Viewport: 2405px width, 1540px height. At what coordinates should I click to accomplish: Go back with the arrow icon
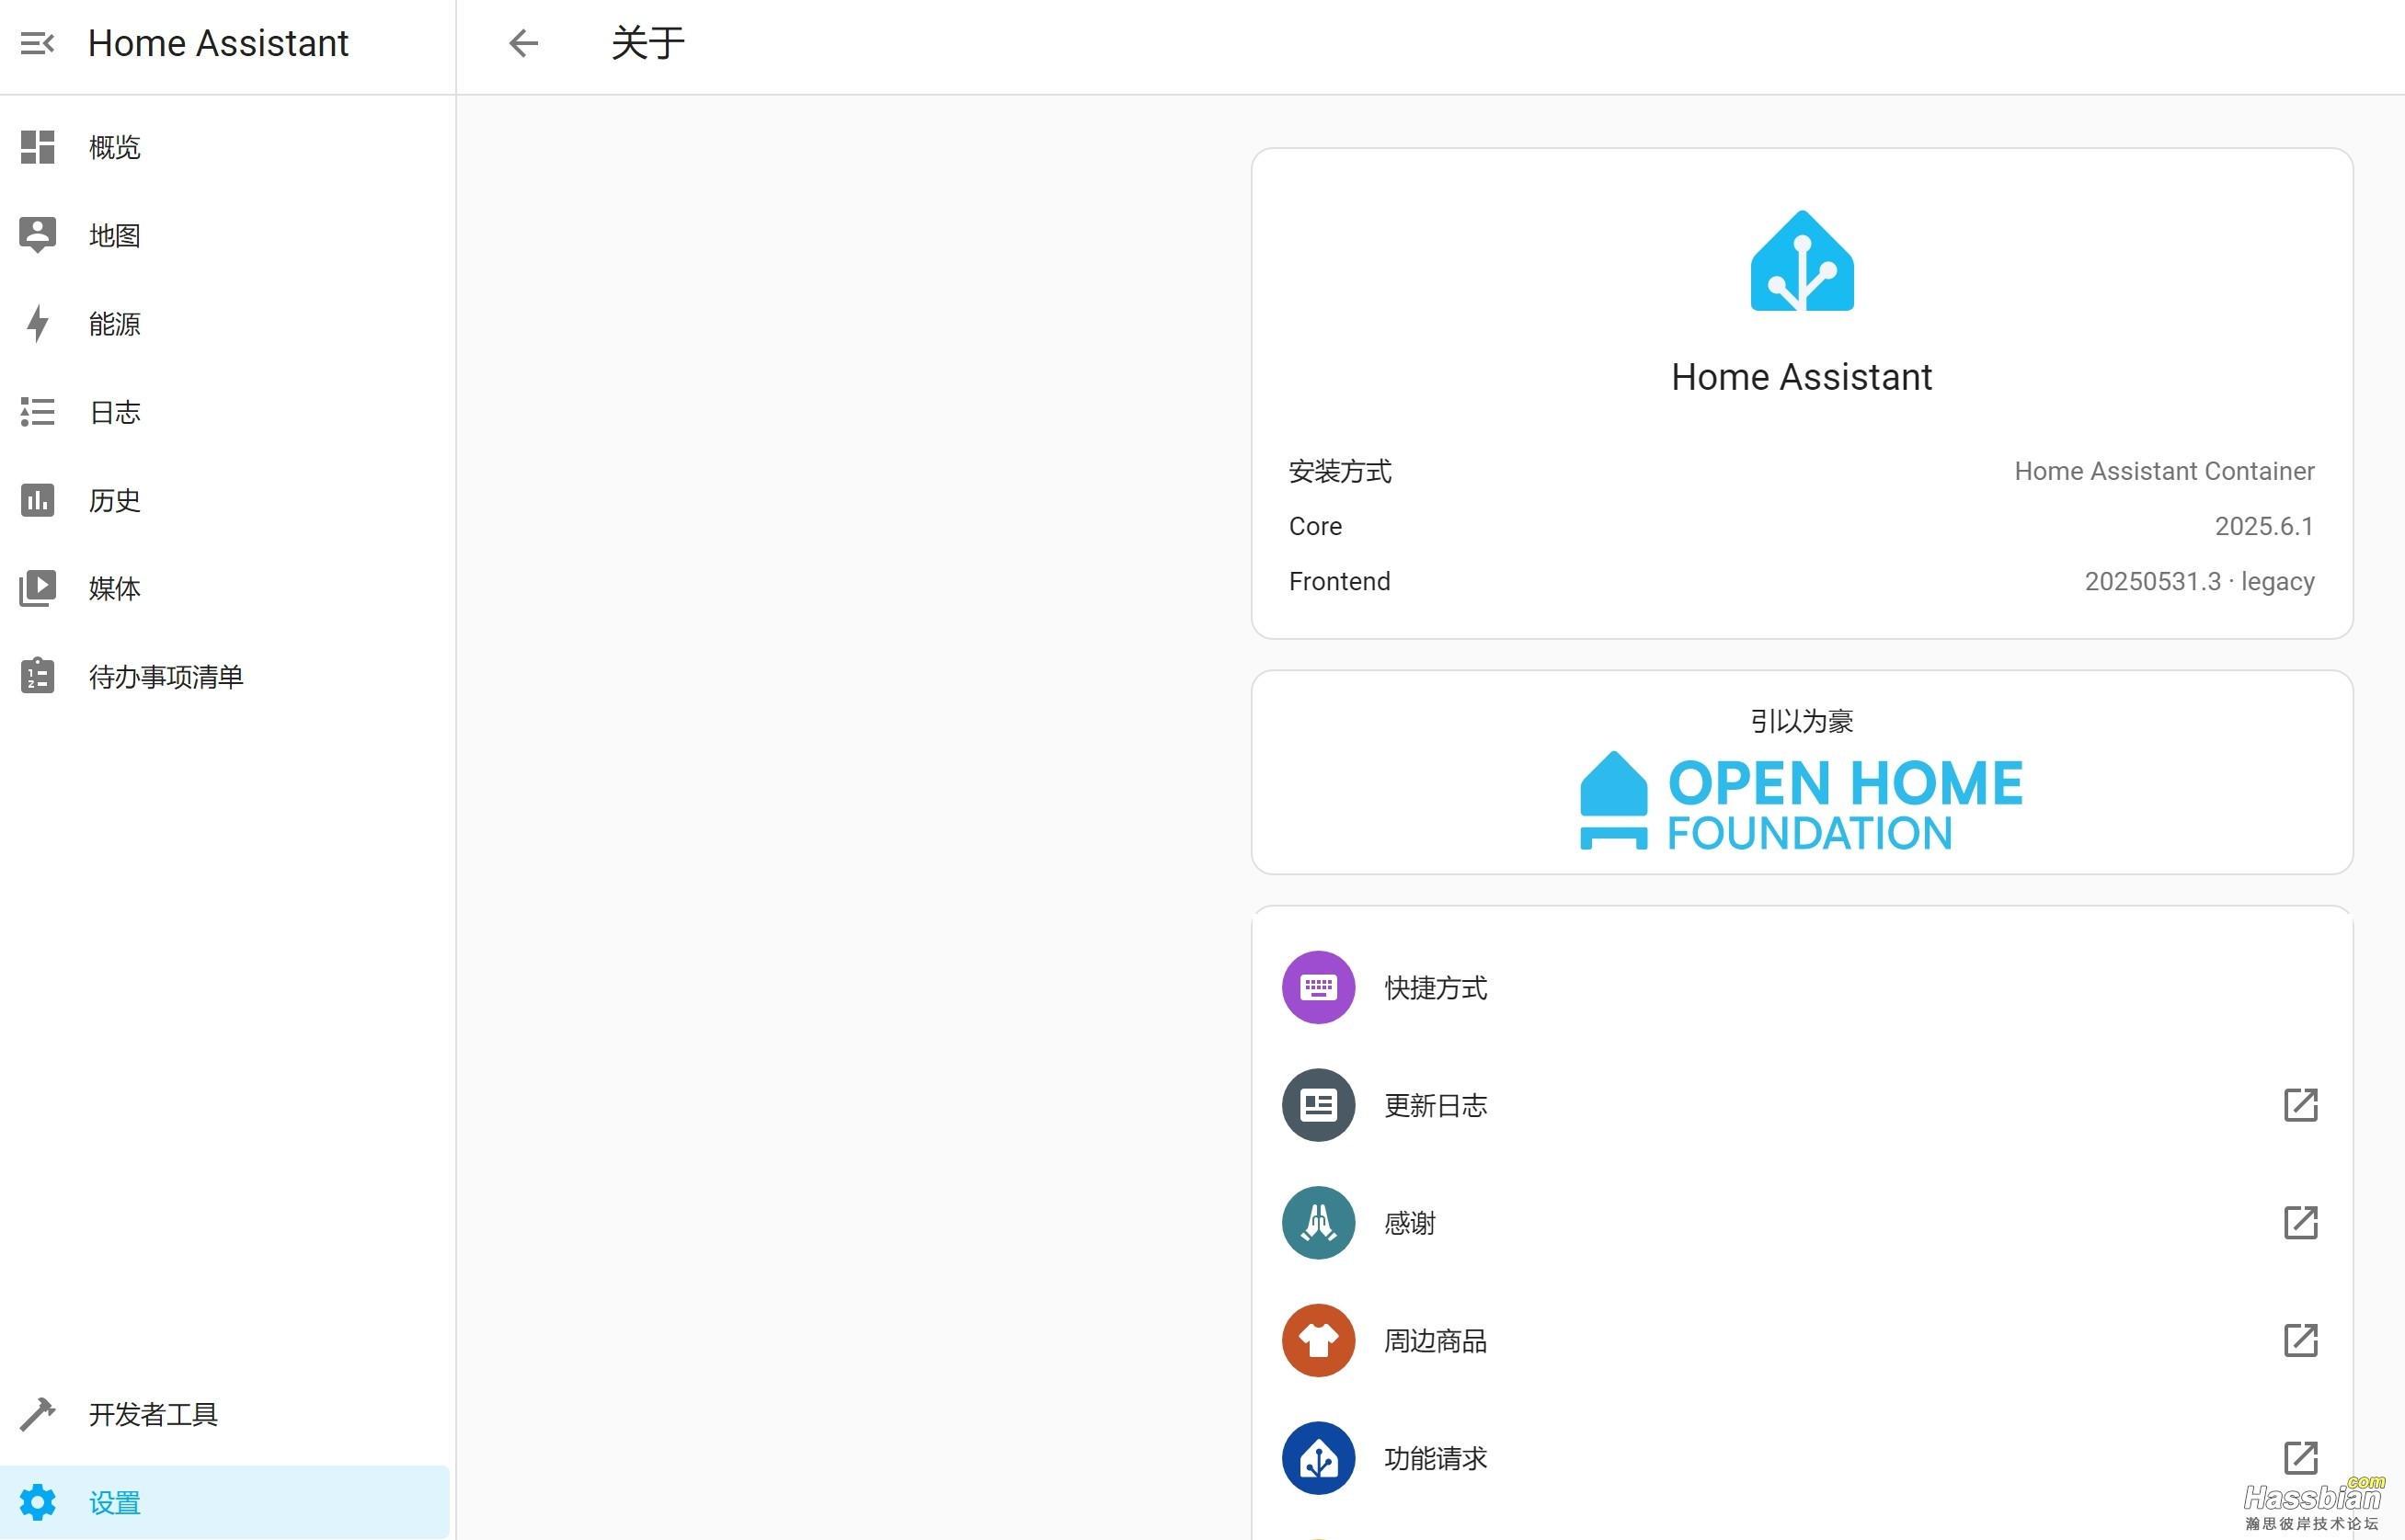tap(523, 44)
